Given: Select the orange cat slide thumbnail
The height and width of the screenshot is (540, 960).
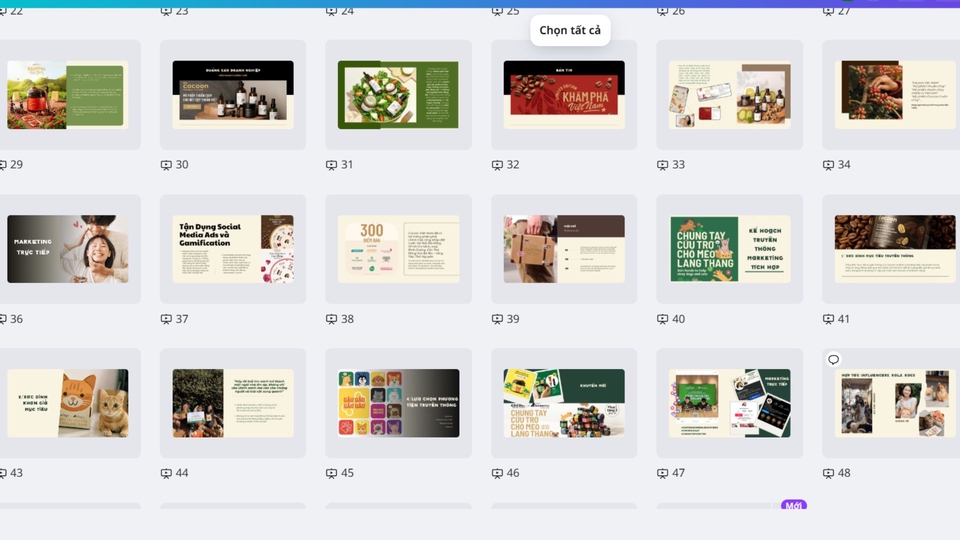Looking at the screenshot, I should (x=68, y=403).
